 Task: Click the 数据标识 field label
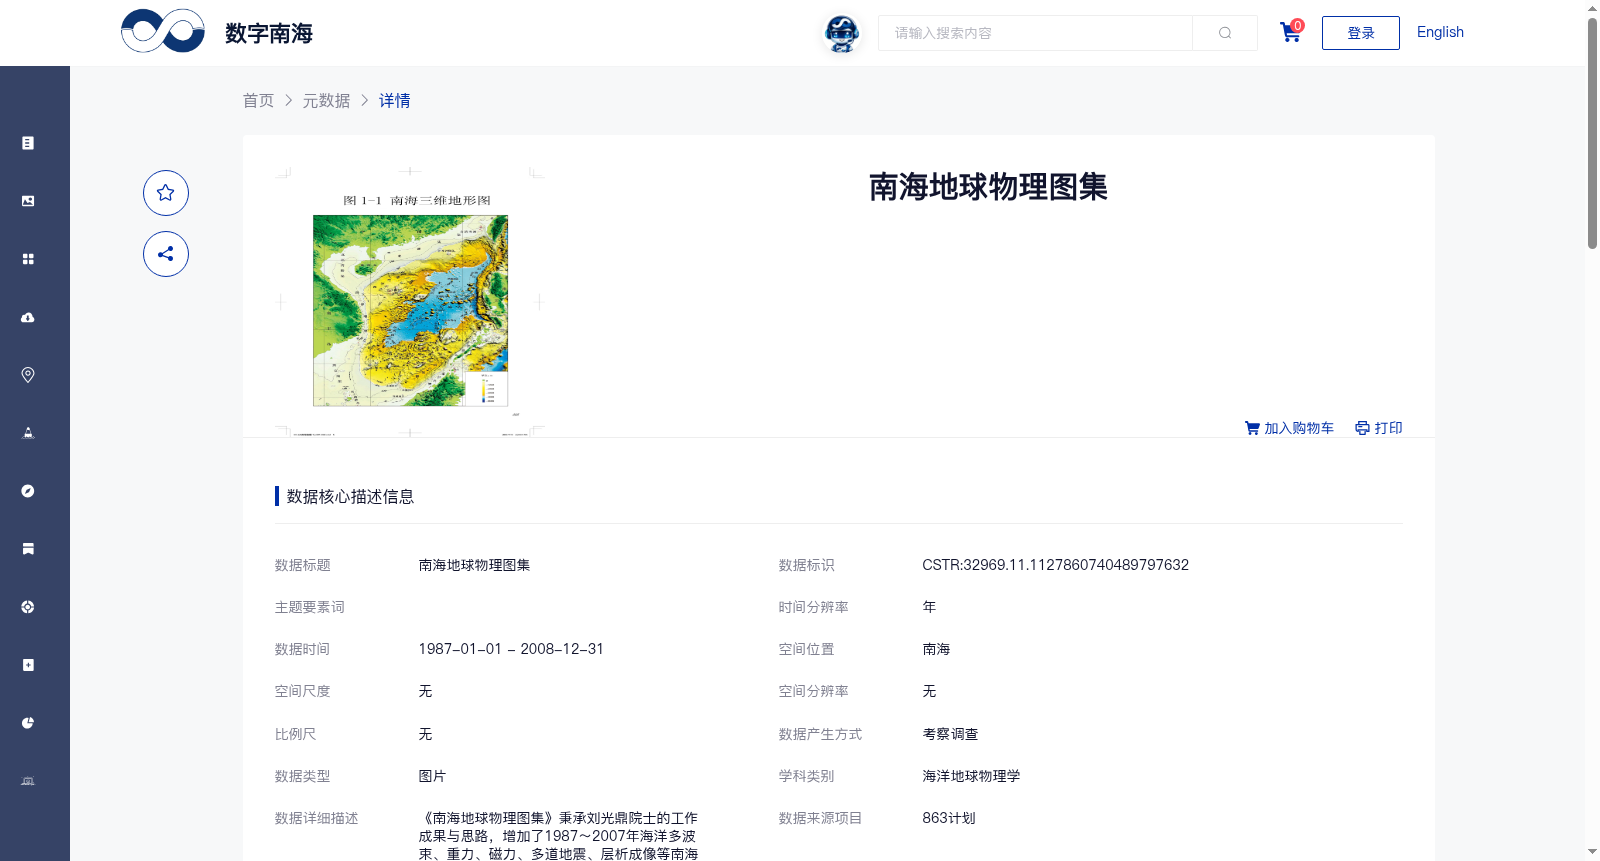[807, 565]
